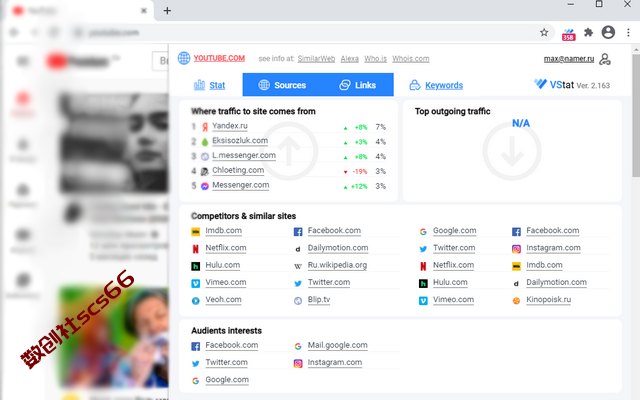The height and width of the screenshot is (400, 640).
Task: Click the large upload arrow circle icon
Action: [x=289, y=151]
